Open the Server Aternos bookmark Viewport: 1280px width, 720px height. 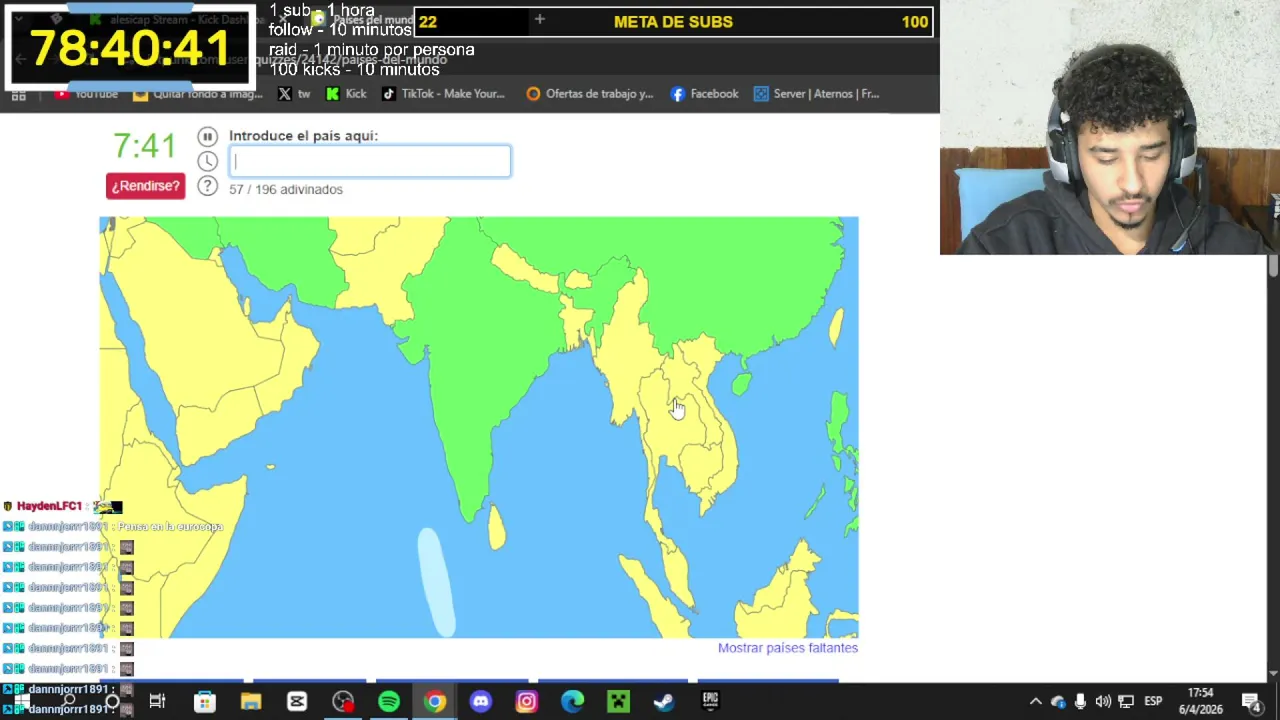817,94
